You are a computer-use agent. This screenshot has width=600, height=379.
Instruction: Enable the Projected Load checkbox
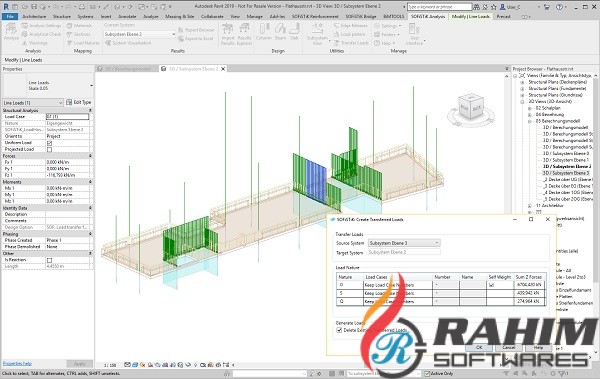tap(49, 149)
